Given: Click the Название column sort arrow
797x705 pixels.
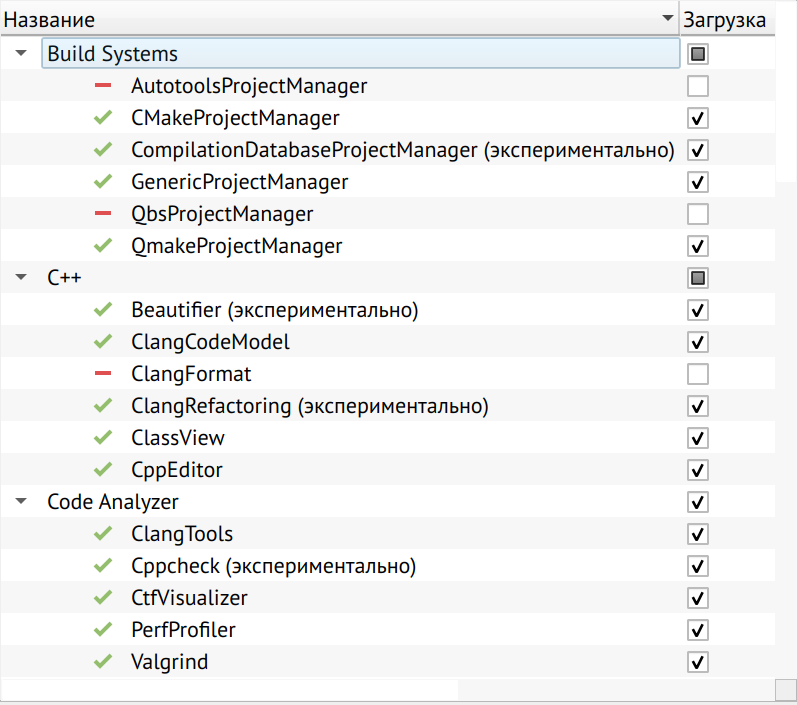Looking at the screenshot, I should (x=668, y=18).
